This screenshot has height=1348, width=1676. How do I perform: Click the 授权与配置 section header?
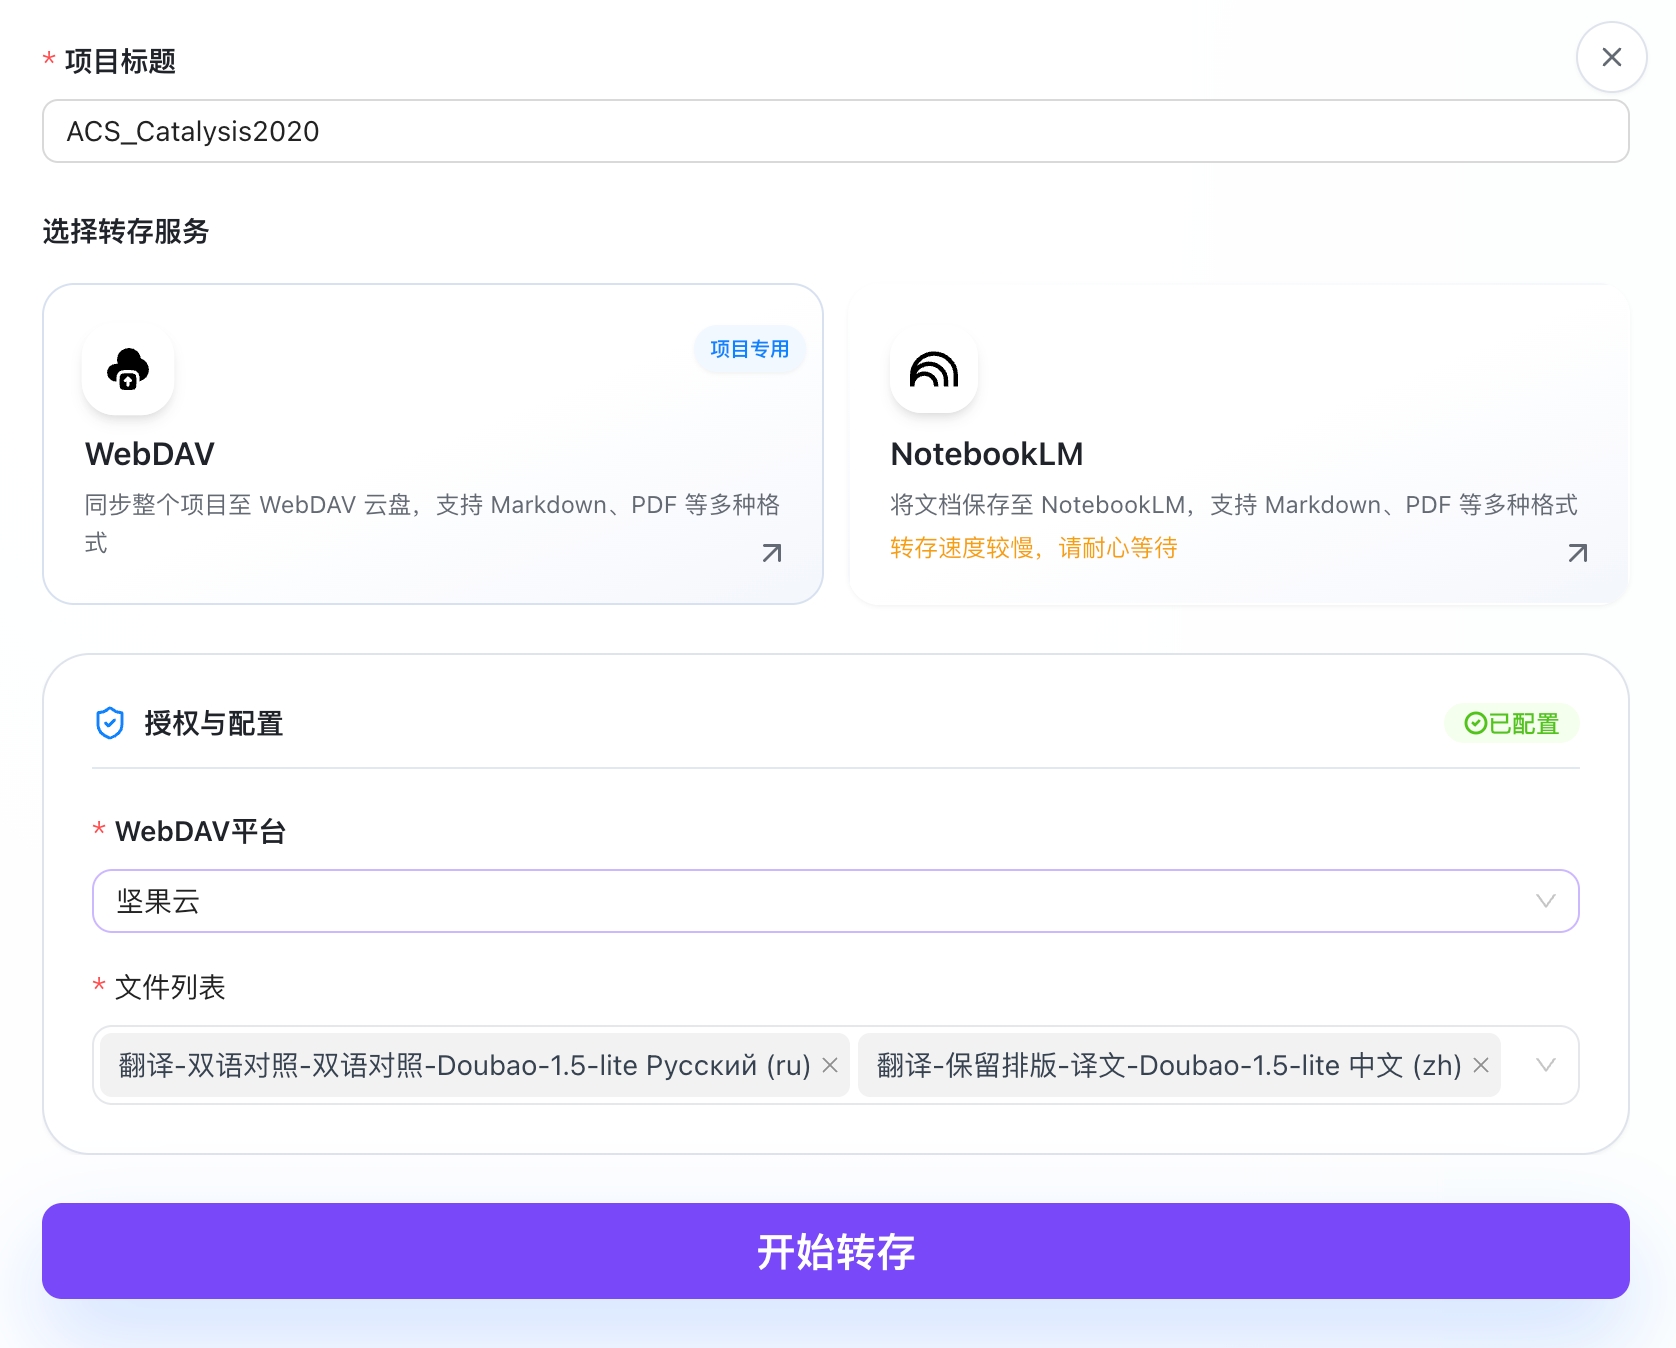212,723
